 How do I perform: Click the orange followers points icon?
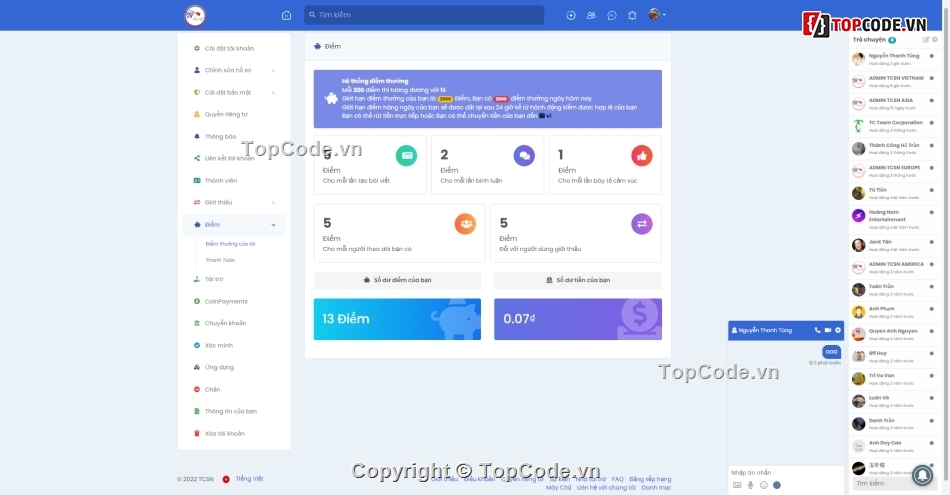[x=465, y=224]
